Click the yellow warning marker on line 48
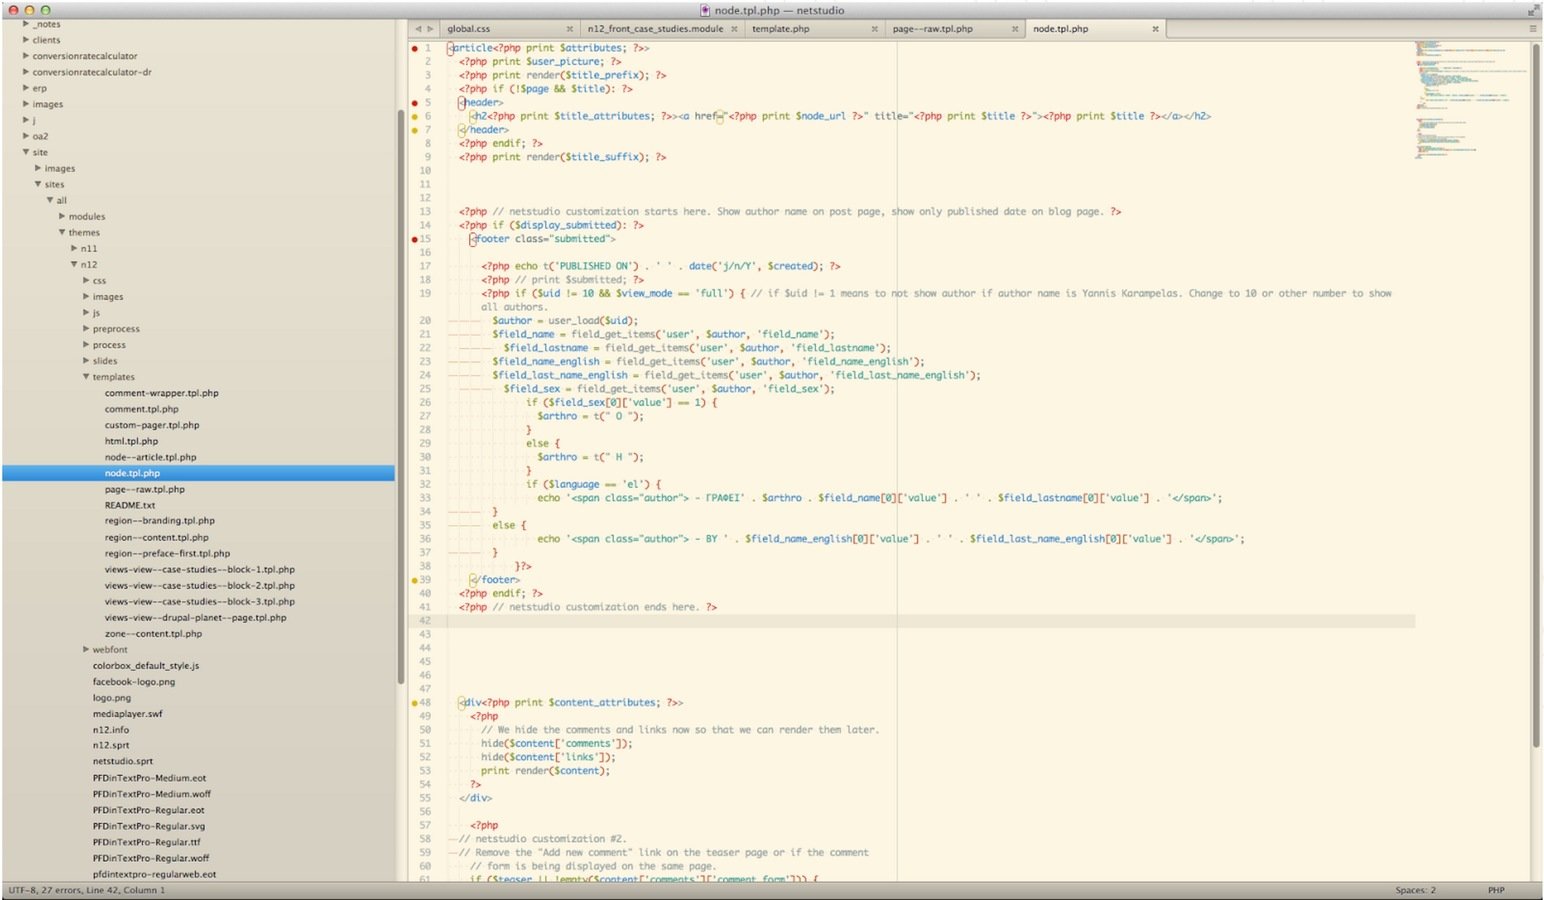 tap(414, 703)
